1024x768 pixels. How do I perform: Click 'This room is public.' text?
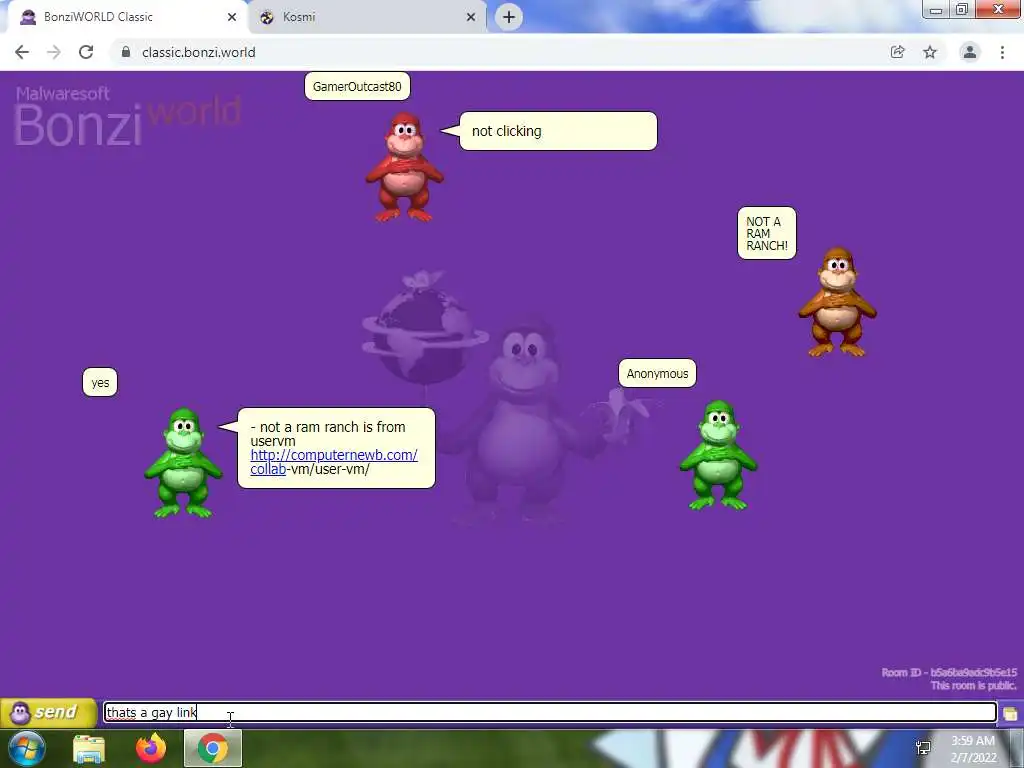(973, 685)
